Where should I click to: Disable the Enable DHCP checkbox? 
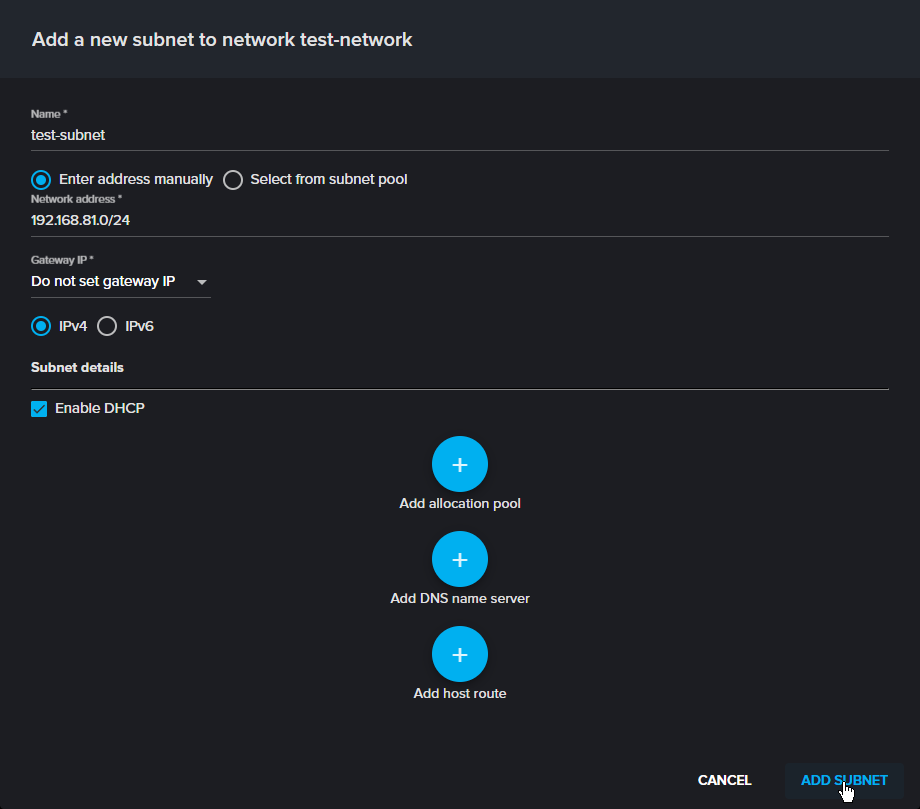click(39, 408)
